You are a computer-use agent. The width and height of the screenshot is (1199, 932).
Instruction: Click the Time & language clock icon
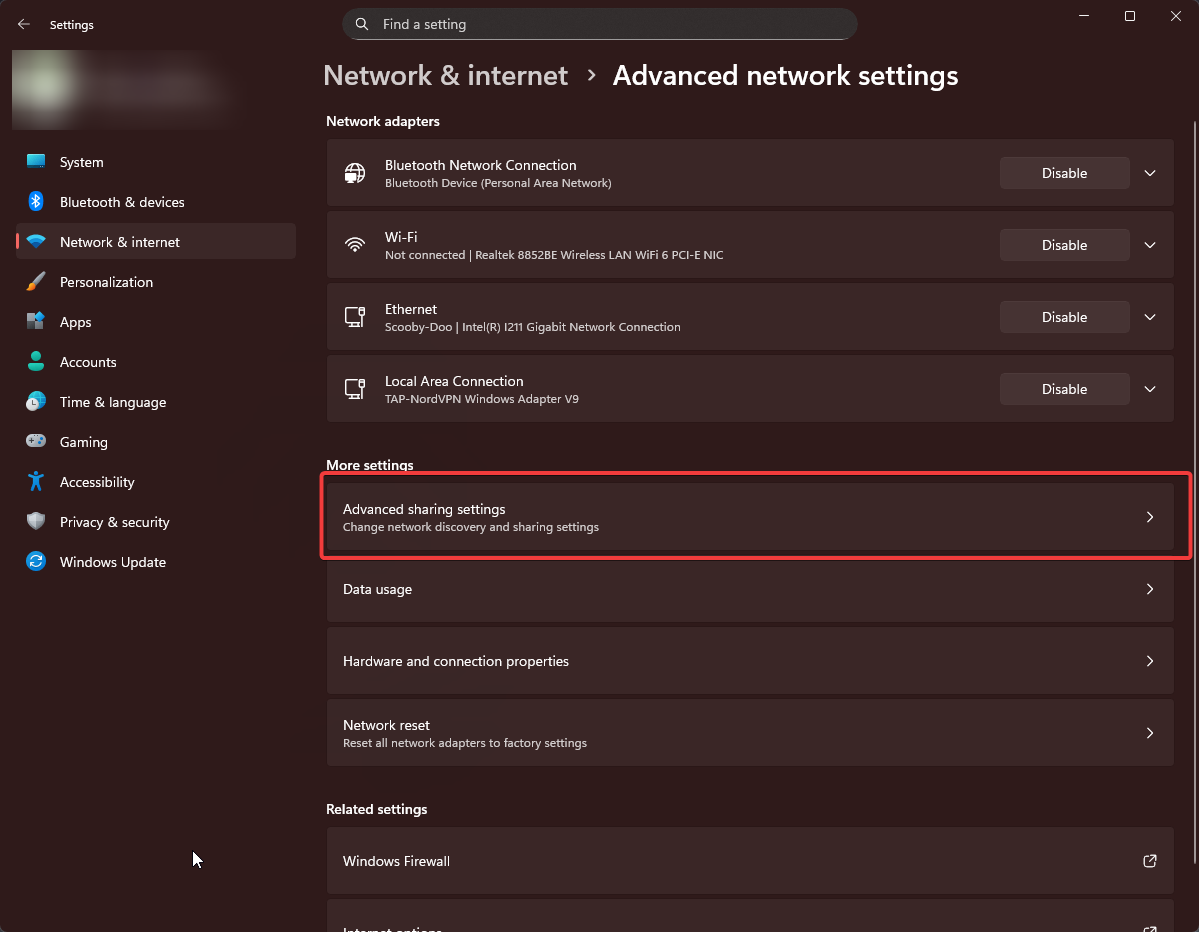point(36,401)
